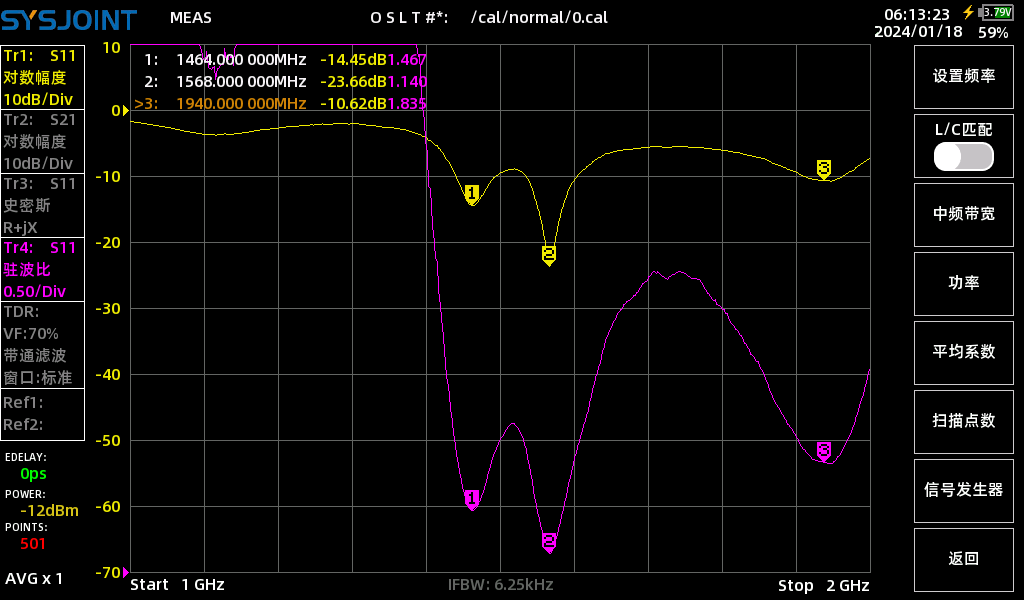Choose the 扫描点数 sweep points button
Image resolution: width=1024 pixels, height=600 pixels.
pos(963,422)
